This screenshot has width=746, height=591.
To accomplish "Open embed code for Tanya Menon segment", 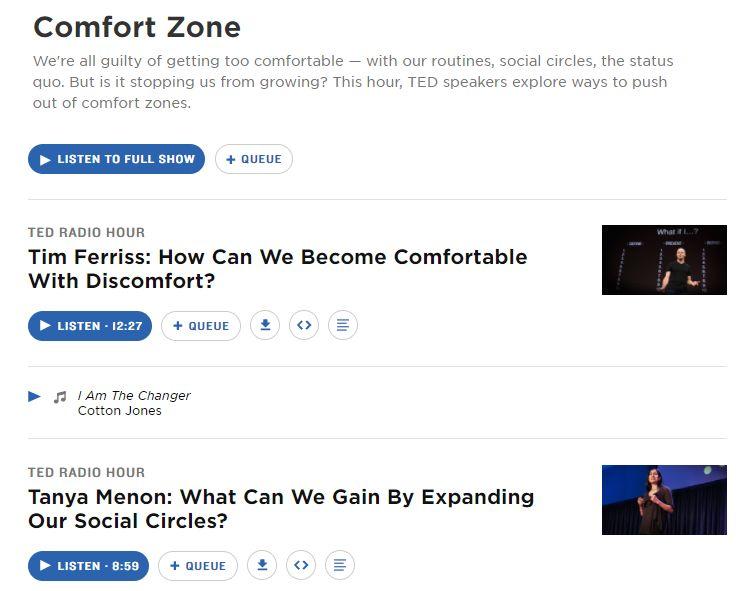I will [301, 565].
